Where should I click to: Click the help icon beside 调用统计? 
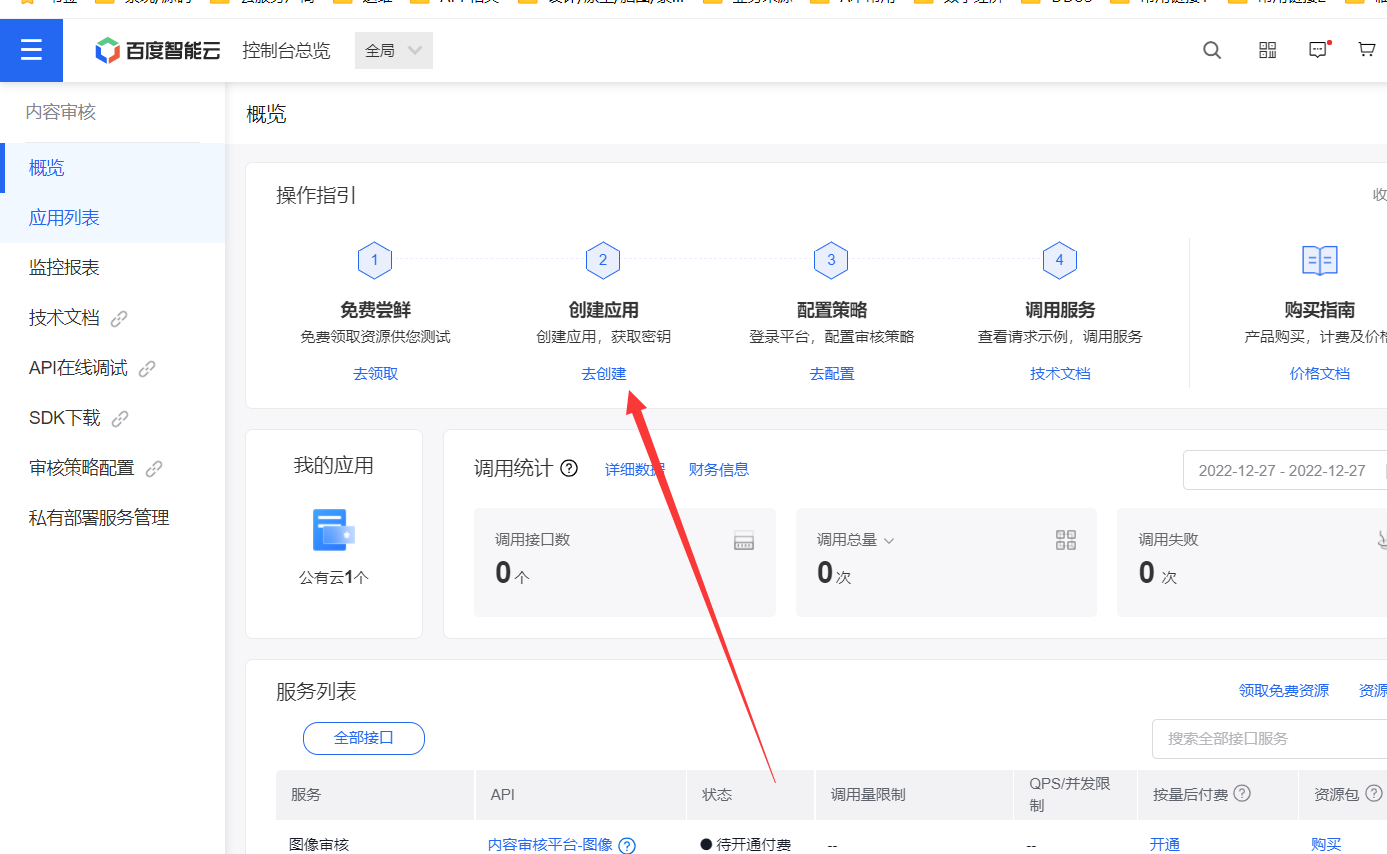569,468
